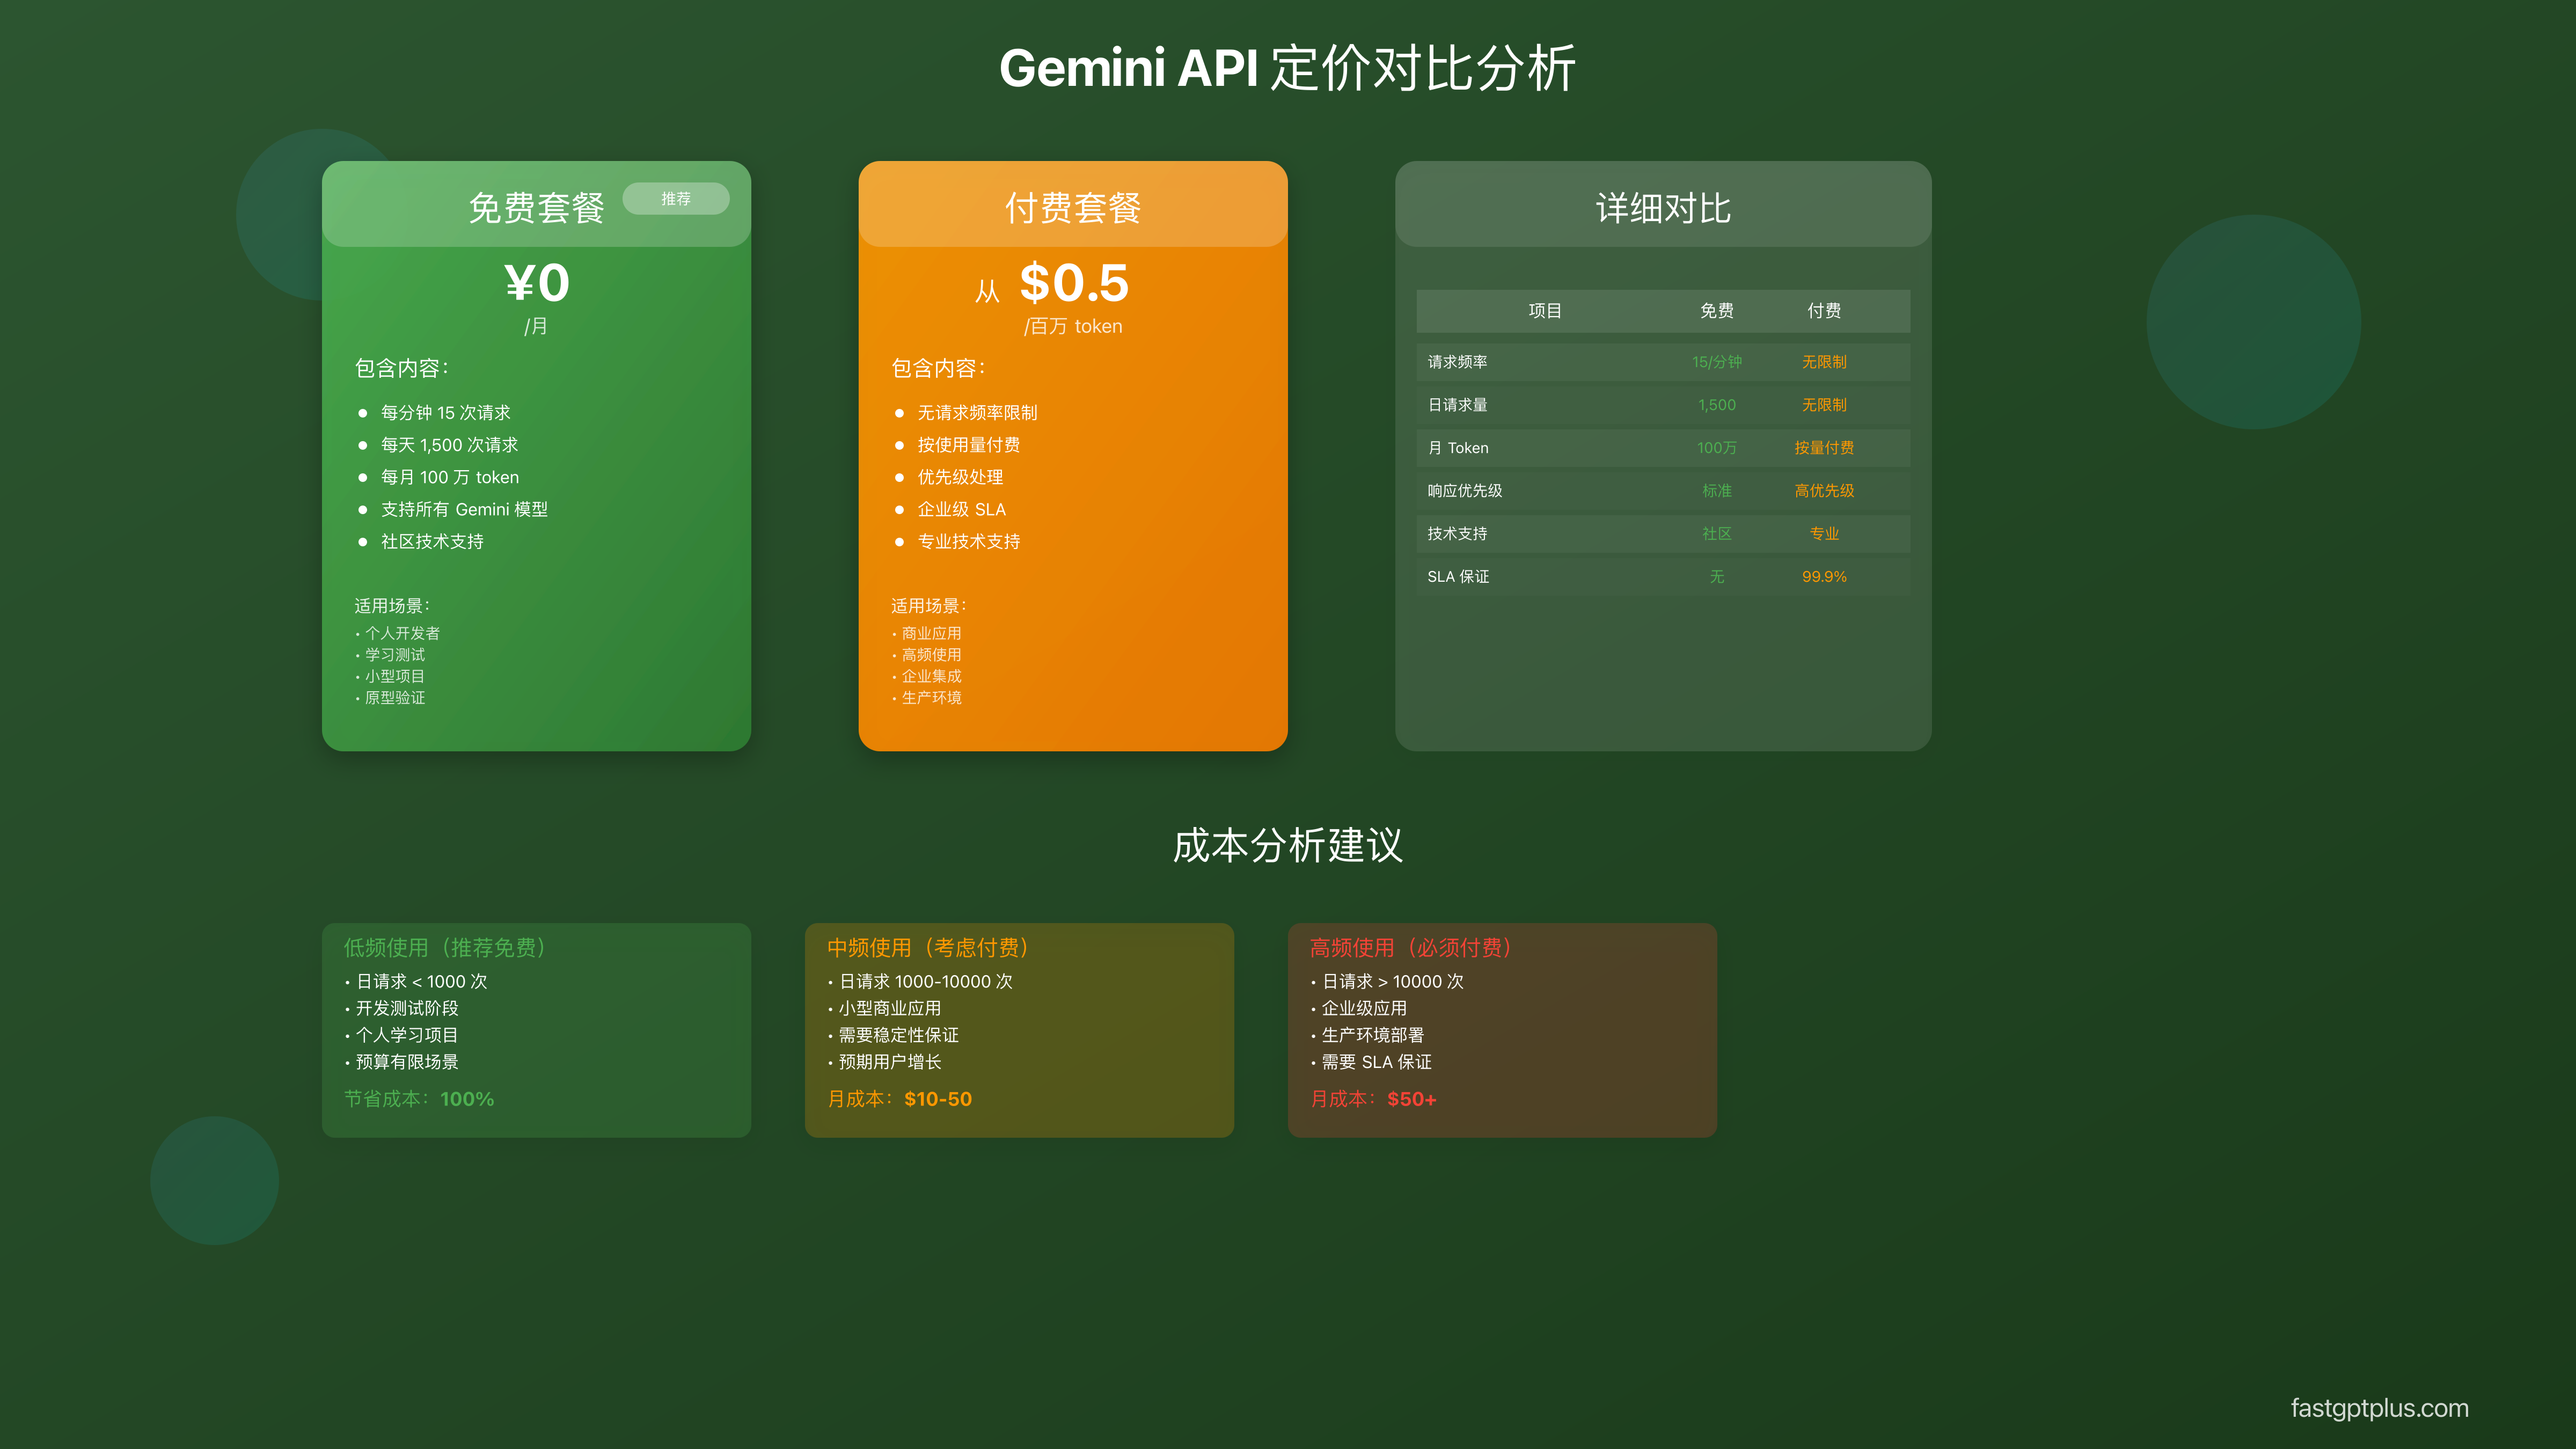This screenshot has height=1449, width=2576.
Task: Select the 专业技术支持 bullet
Action: click(969, 541)
